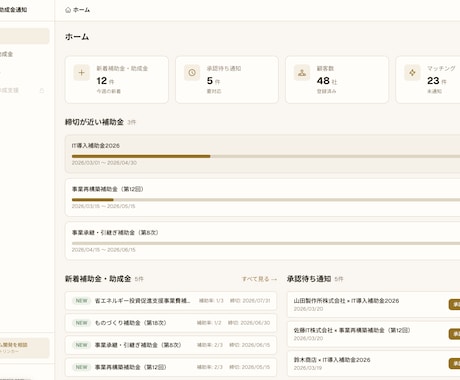Click the clock icon on 承認待ち通知 card
The image size is (460, 380).
coord(192,73)
